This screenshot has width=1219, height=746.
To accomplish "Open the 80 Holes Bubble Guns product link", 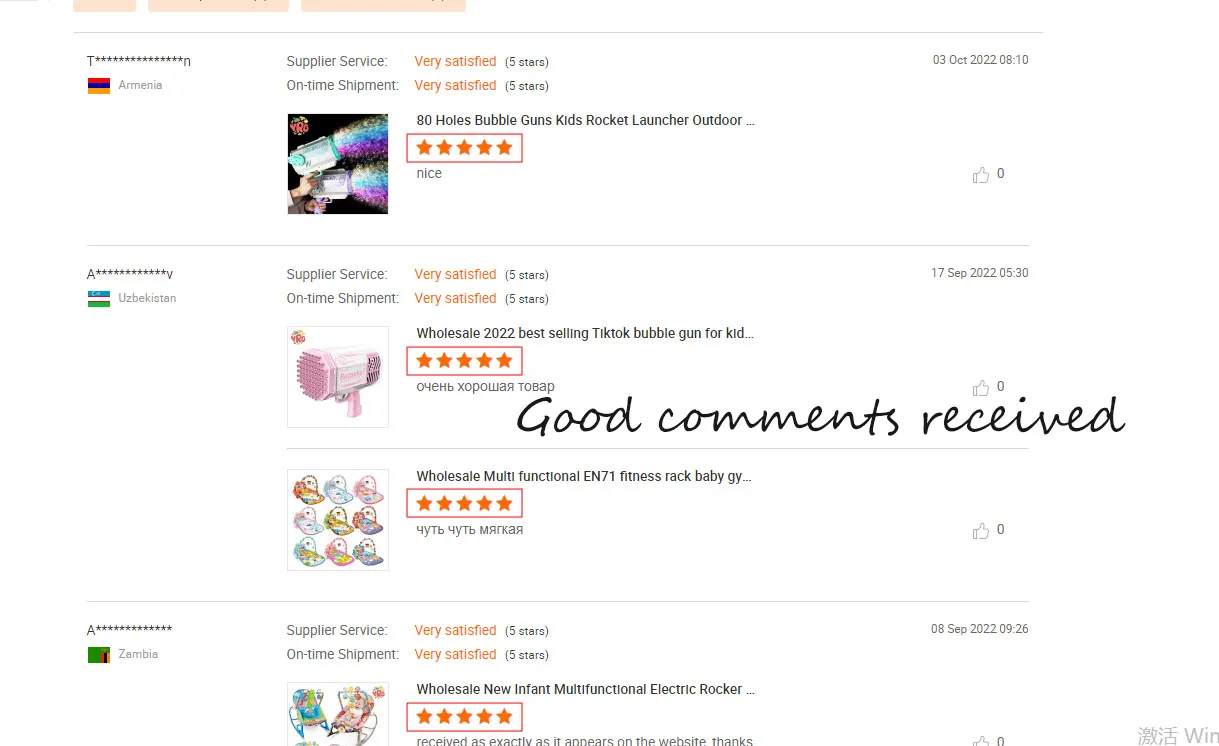I will [585, 120].
